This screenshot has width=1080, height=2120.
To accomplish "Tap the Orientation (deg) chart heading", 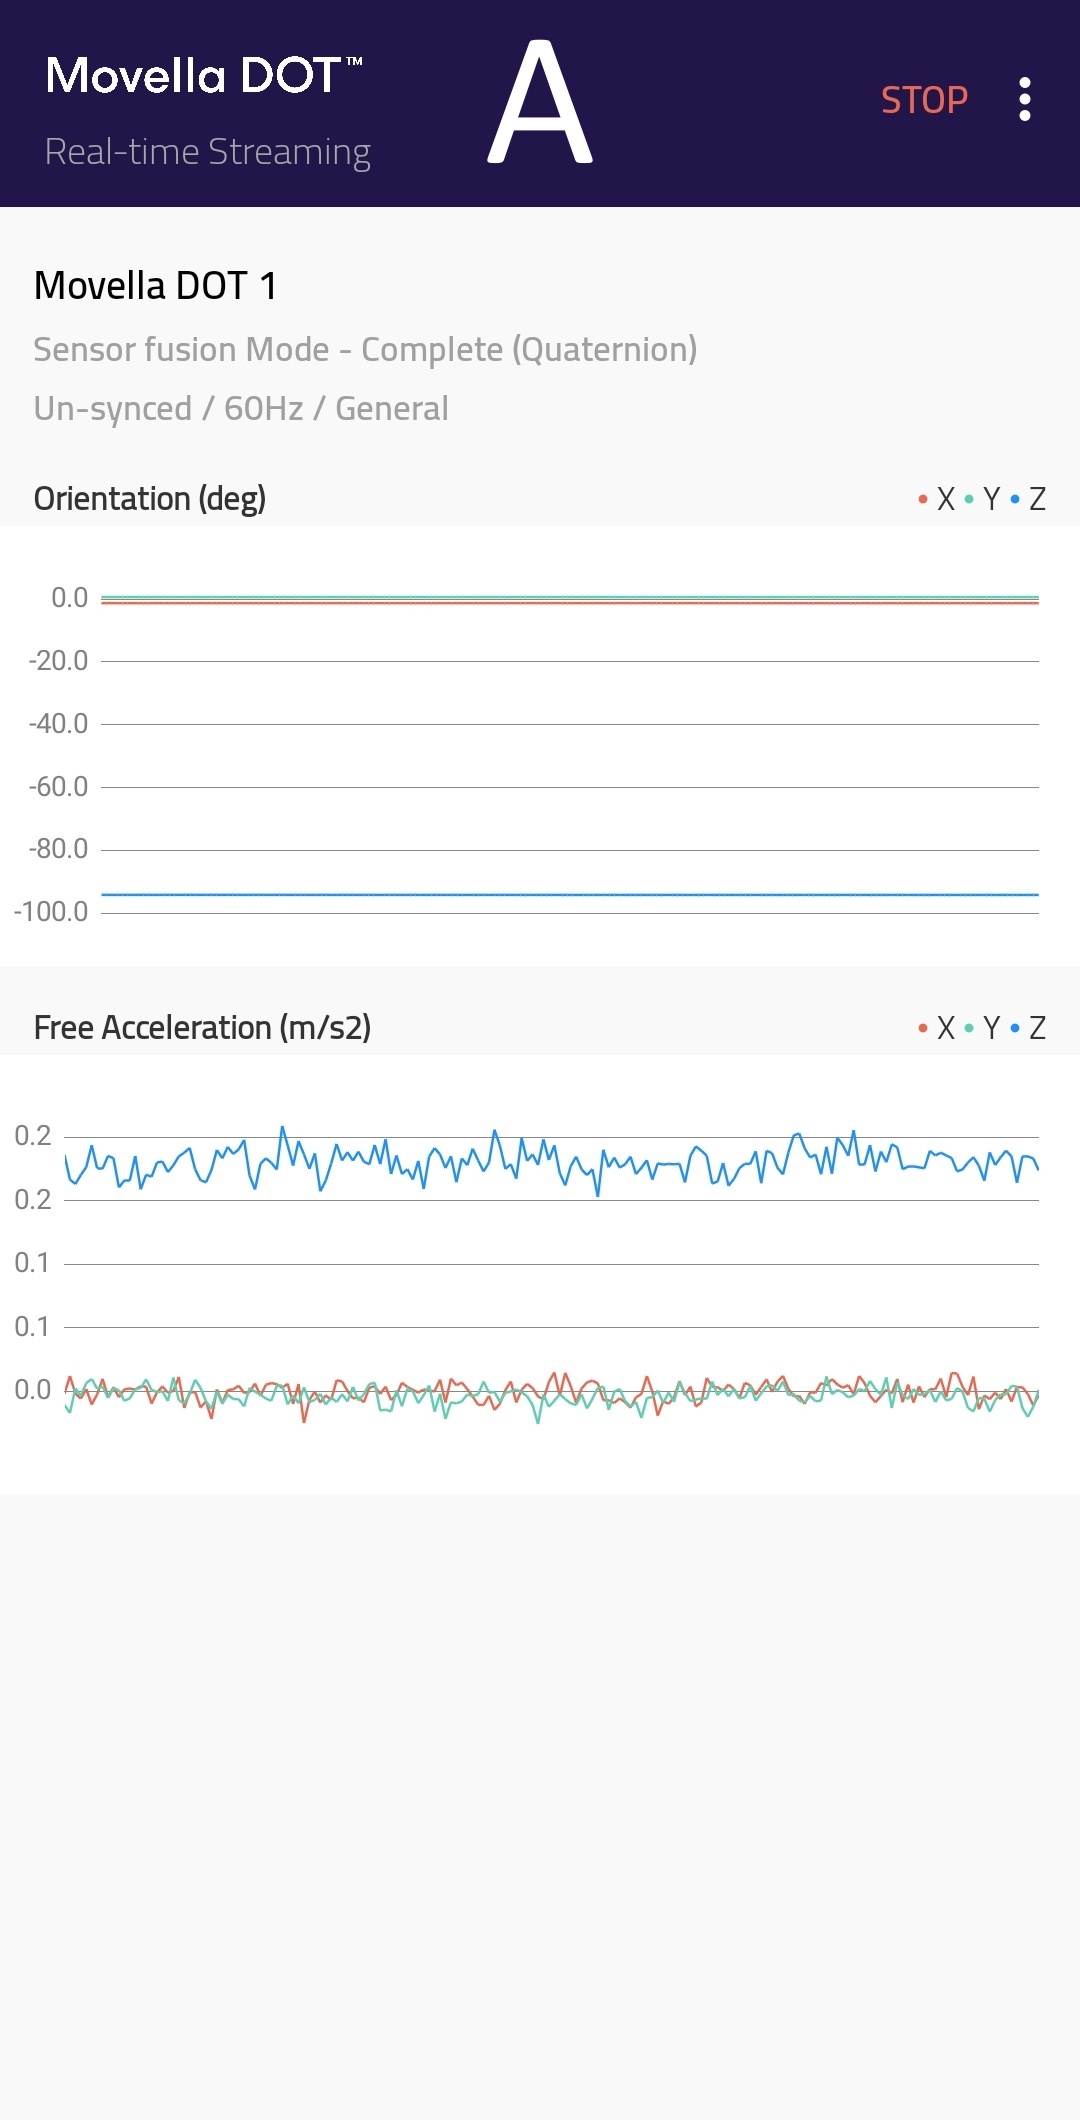I will coord(150,498).
